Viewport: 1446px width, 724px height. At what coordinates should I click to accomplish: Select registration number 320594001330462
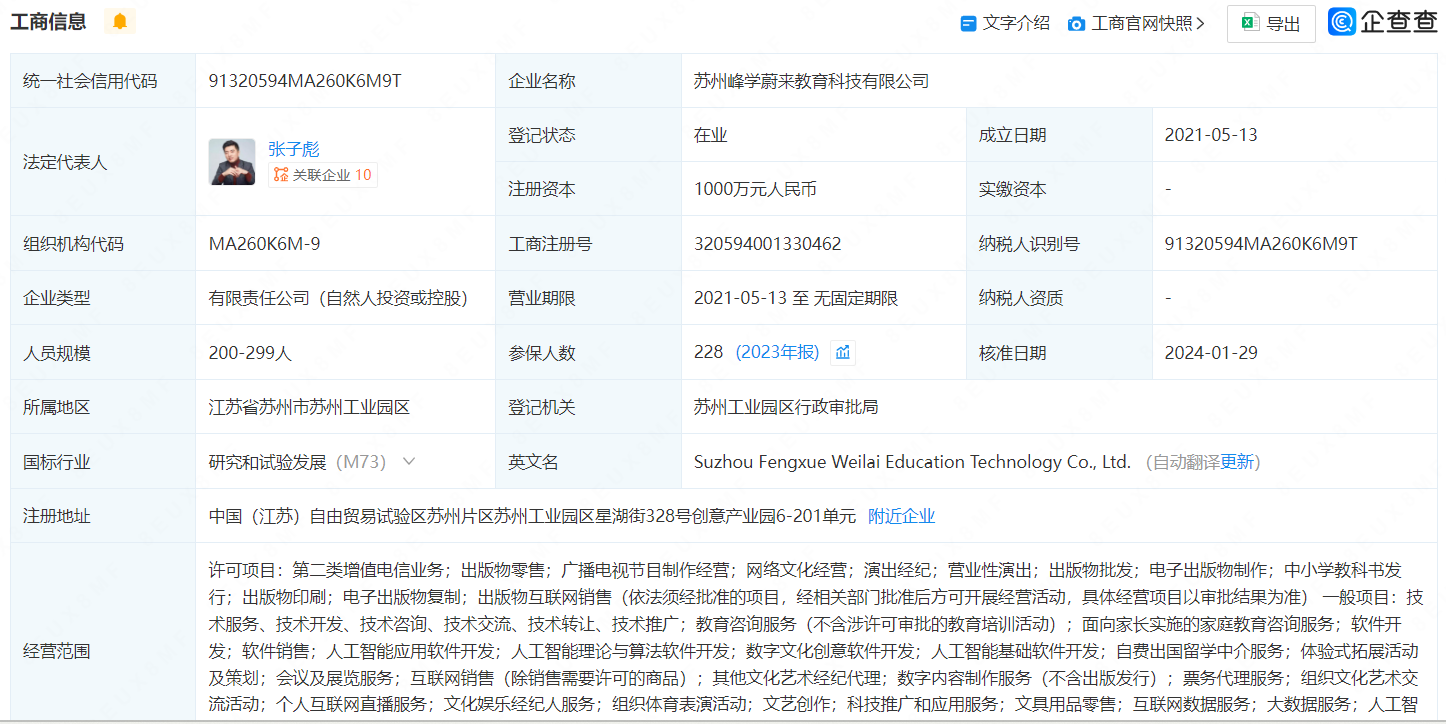point(768,243)
